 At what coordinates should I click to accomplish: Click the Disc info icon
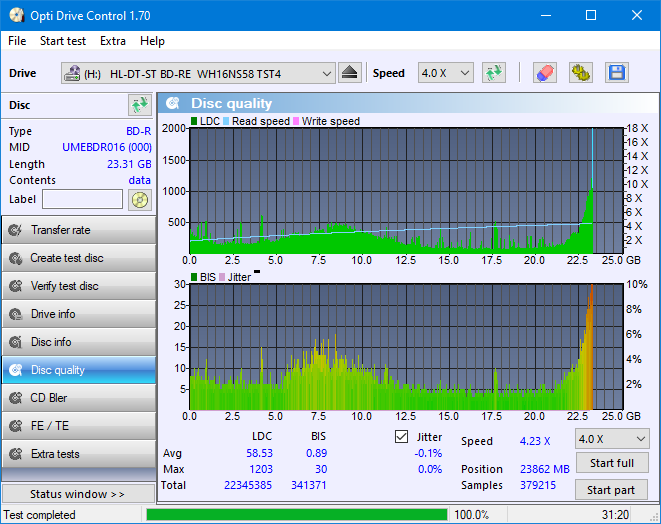click(x=16, y=342)
